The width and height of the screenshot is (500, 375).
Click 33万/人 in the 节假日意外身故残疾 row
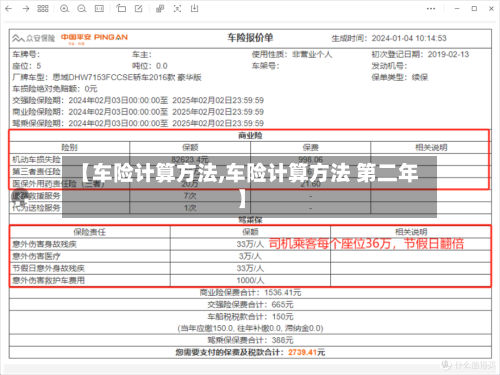250,268
